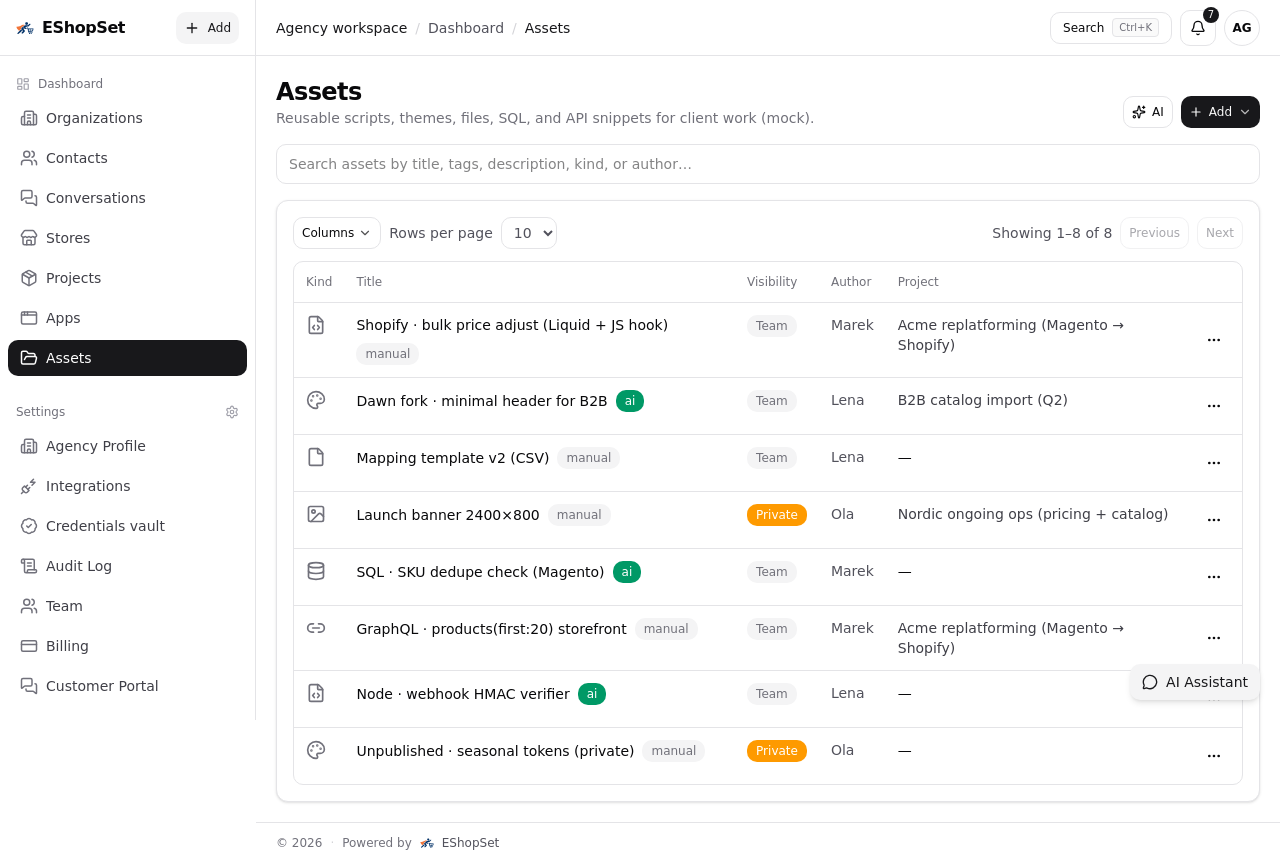
Task: Click the settings gear next to Settings heading
Action: [231, 412]
